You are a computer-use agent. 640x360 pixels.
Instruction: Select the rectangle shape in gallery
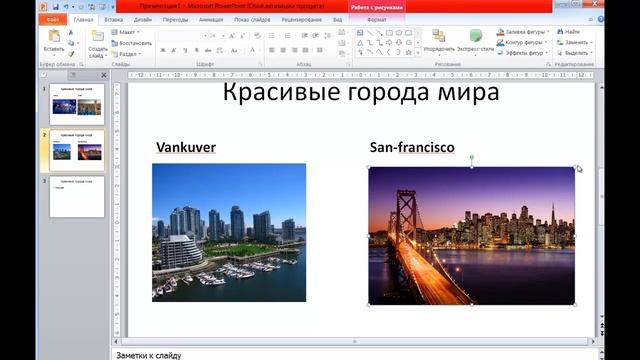coord(389,33)
